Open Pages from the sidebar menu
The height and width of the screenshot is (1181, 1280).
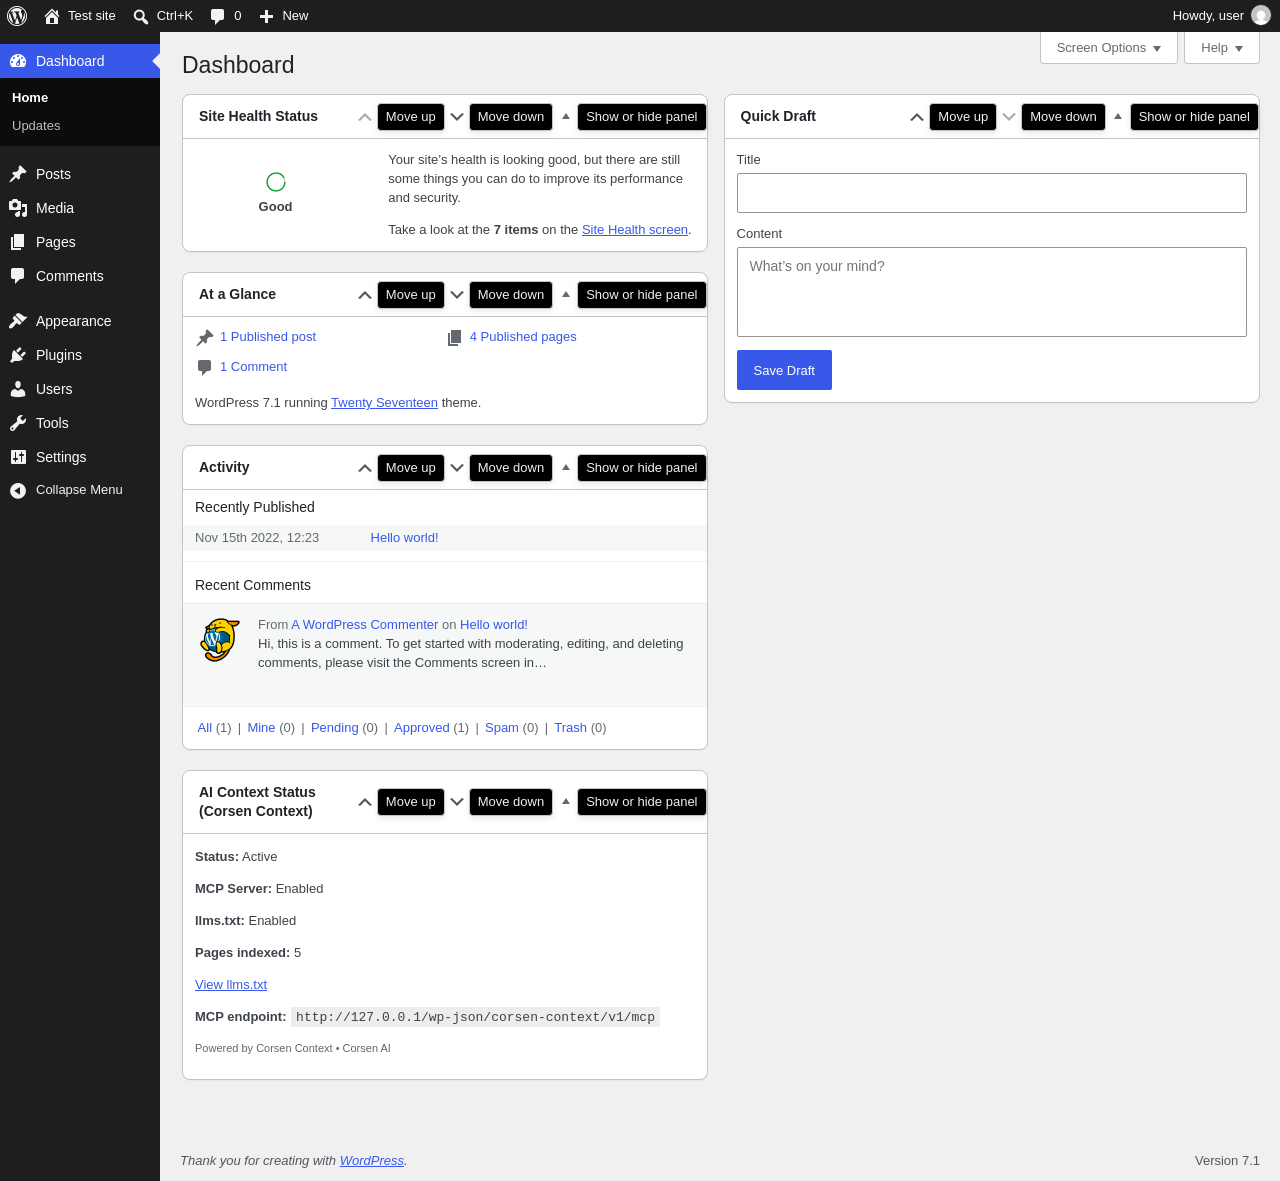pyautogui.click(x=80, y=242)
